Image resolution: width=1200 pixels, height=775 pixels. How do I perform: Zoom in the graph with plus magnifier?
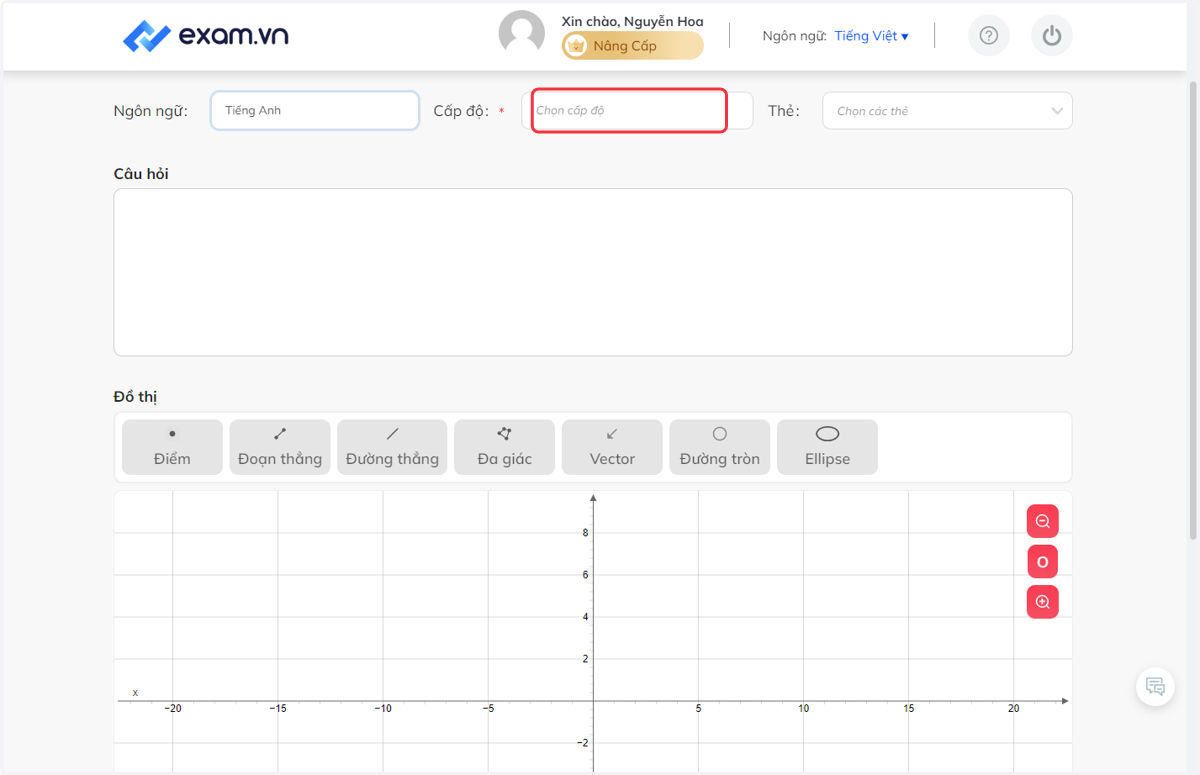(x=1043, y=602)
